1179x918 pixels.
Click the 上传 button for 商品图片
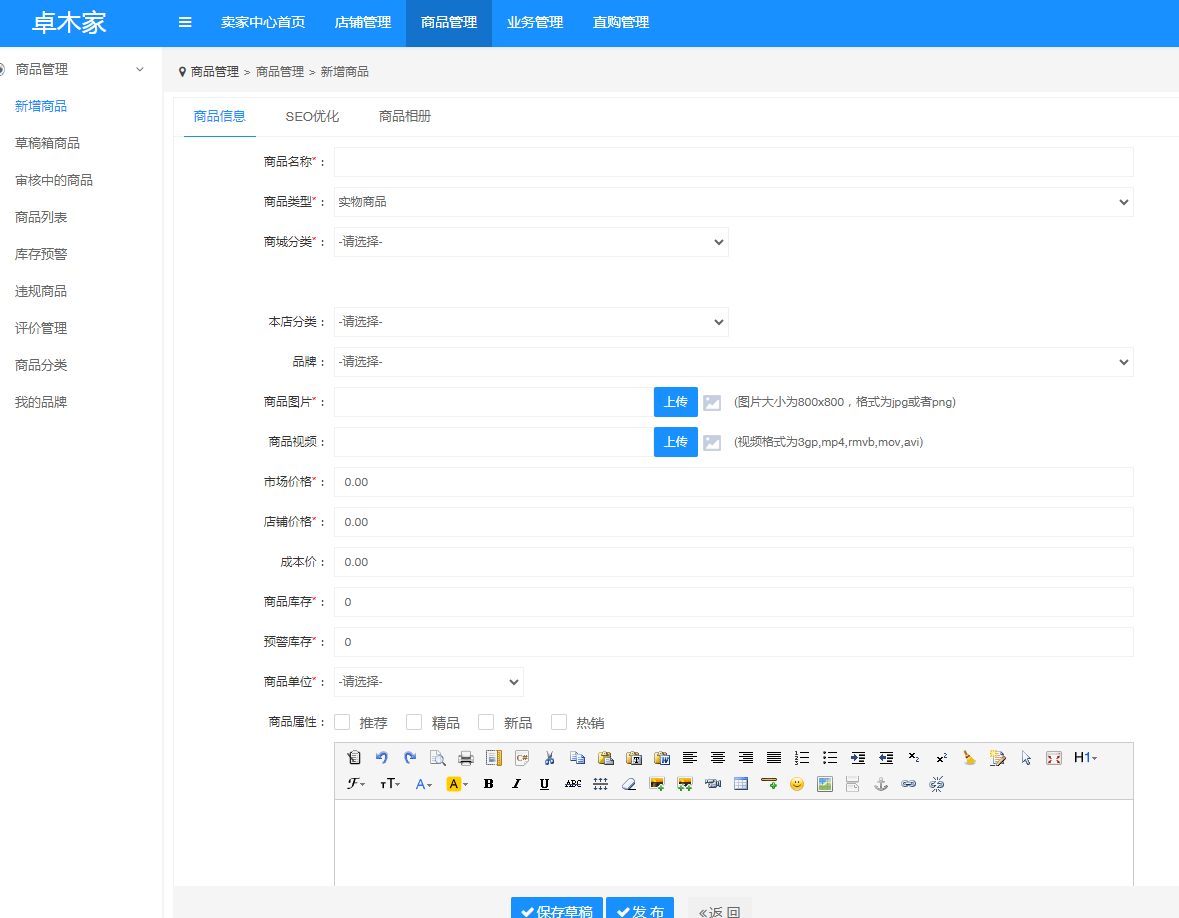675,402
